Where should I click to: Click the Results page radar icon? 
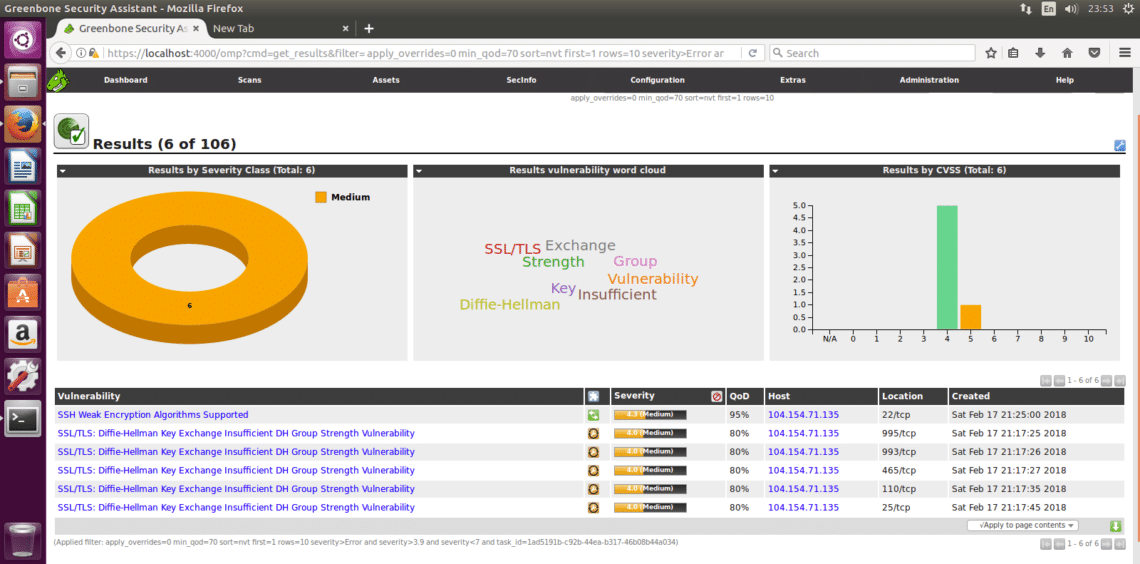coord(71,131)
